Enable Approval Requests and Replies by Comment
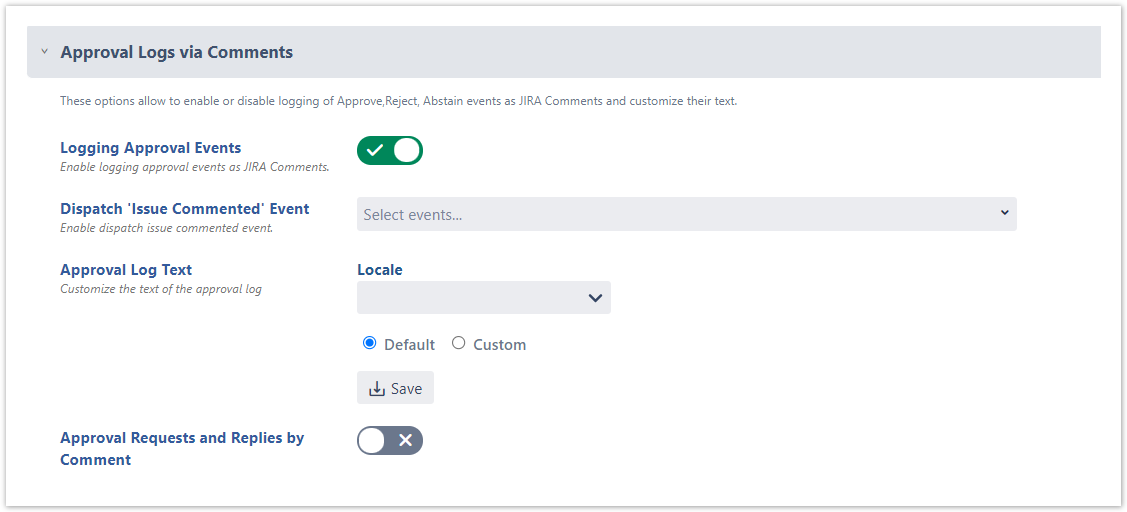The height and width of the screenshot is (512, 1127). tap(390, 440)
